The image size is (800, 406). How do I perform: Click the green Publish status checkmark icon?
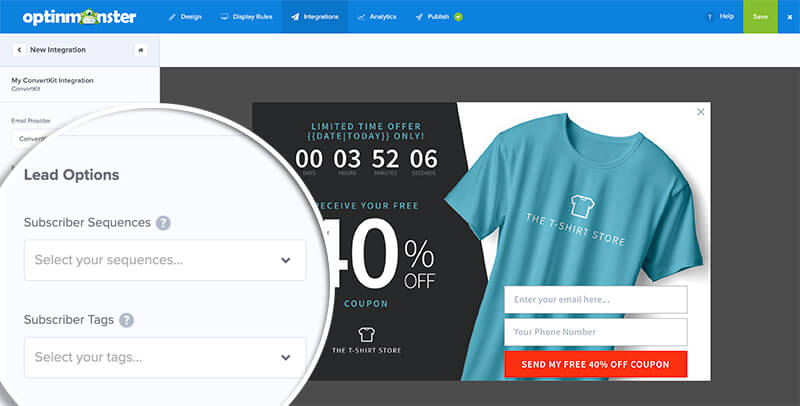click(x=458, y=17)
